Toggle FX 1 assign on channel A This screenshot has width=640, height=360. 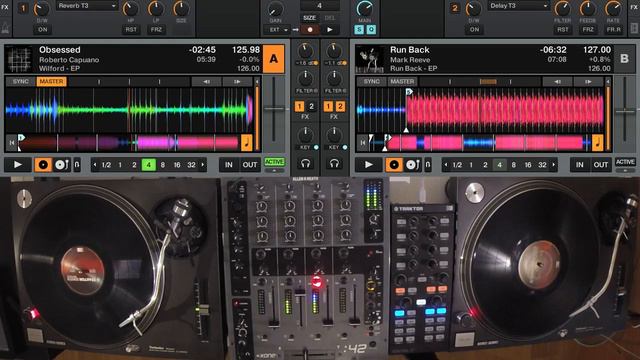(x=299, y=107)
